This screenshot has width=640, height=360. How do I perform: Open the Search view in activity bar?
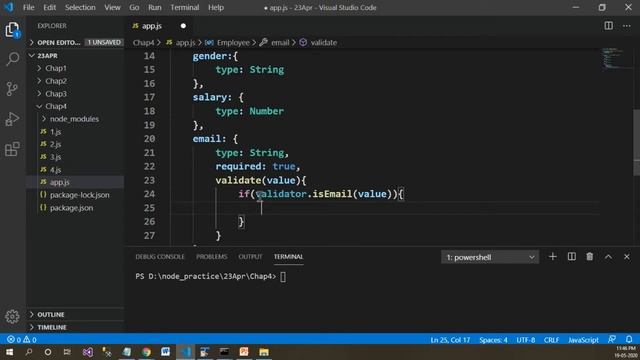click(x=12, y=59)
